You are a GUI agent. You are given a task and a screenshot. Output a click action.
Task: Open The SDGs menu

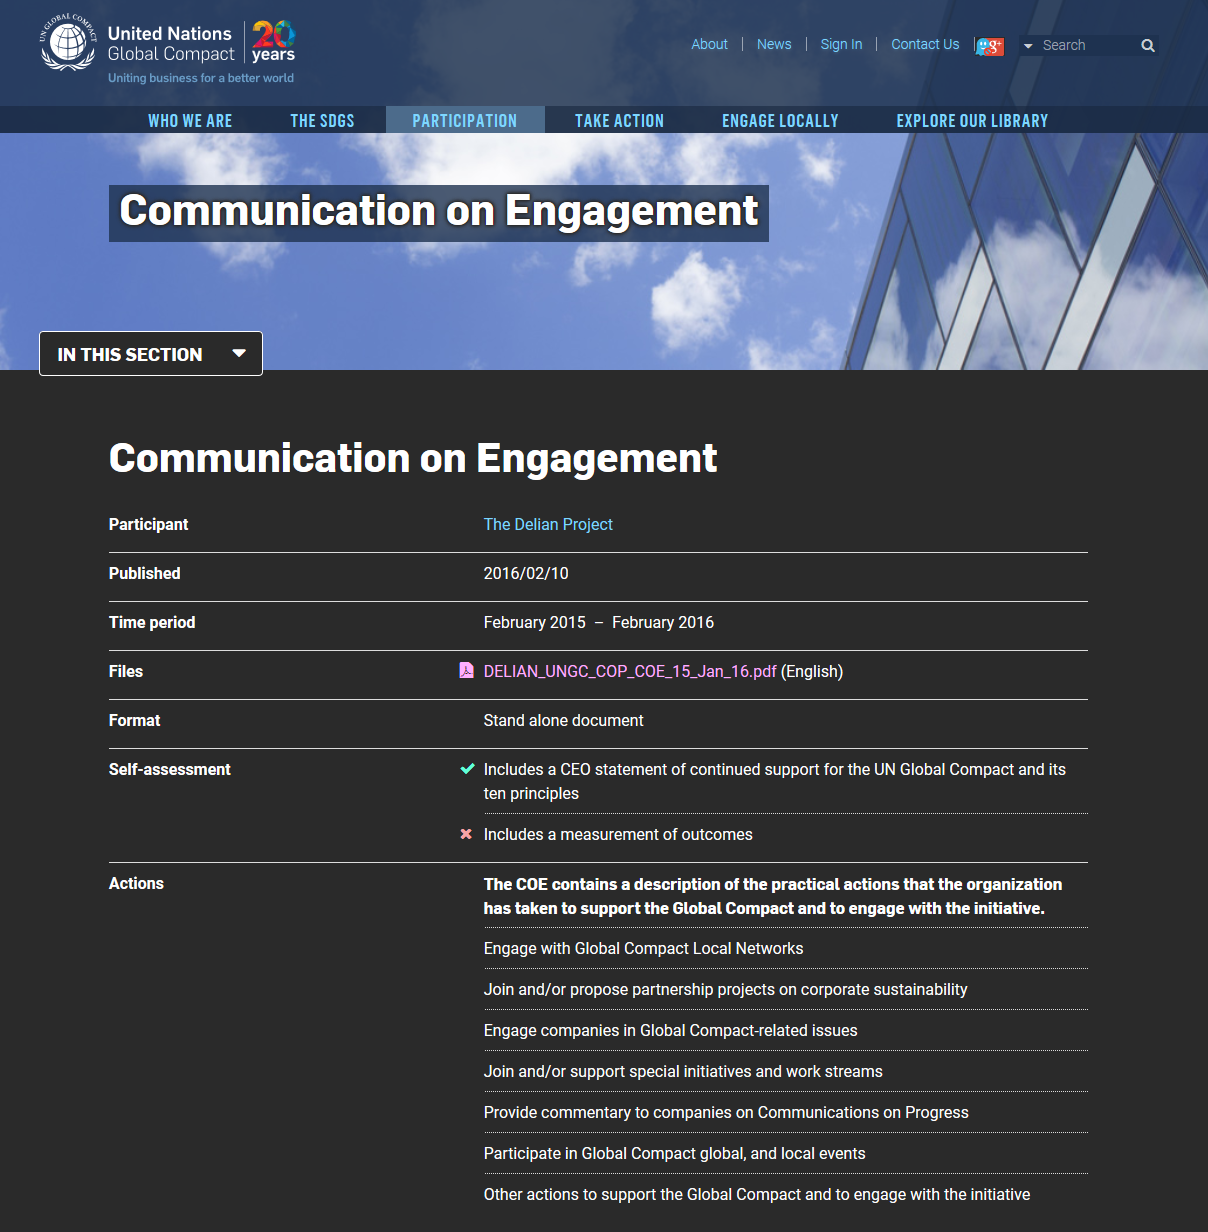point(322,120)
